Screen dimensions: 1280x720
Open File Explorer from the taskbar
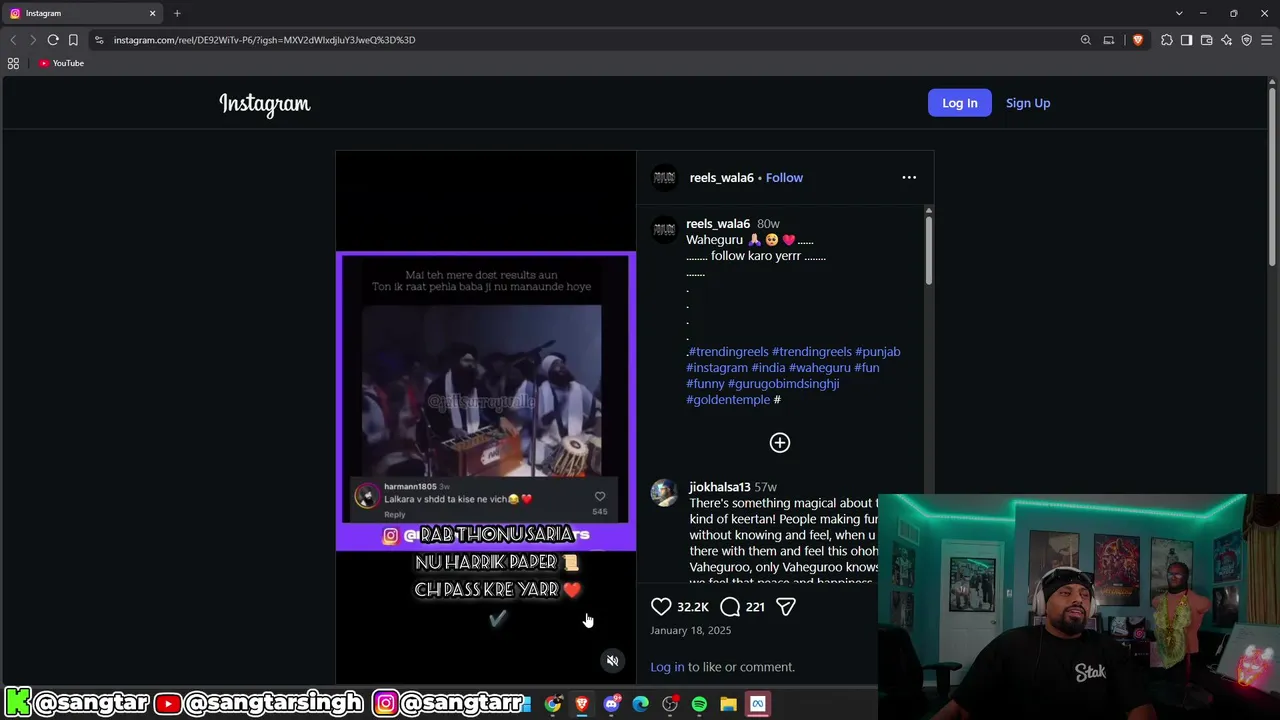[x=729, y=704]
